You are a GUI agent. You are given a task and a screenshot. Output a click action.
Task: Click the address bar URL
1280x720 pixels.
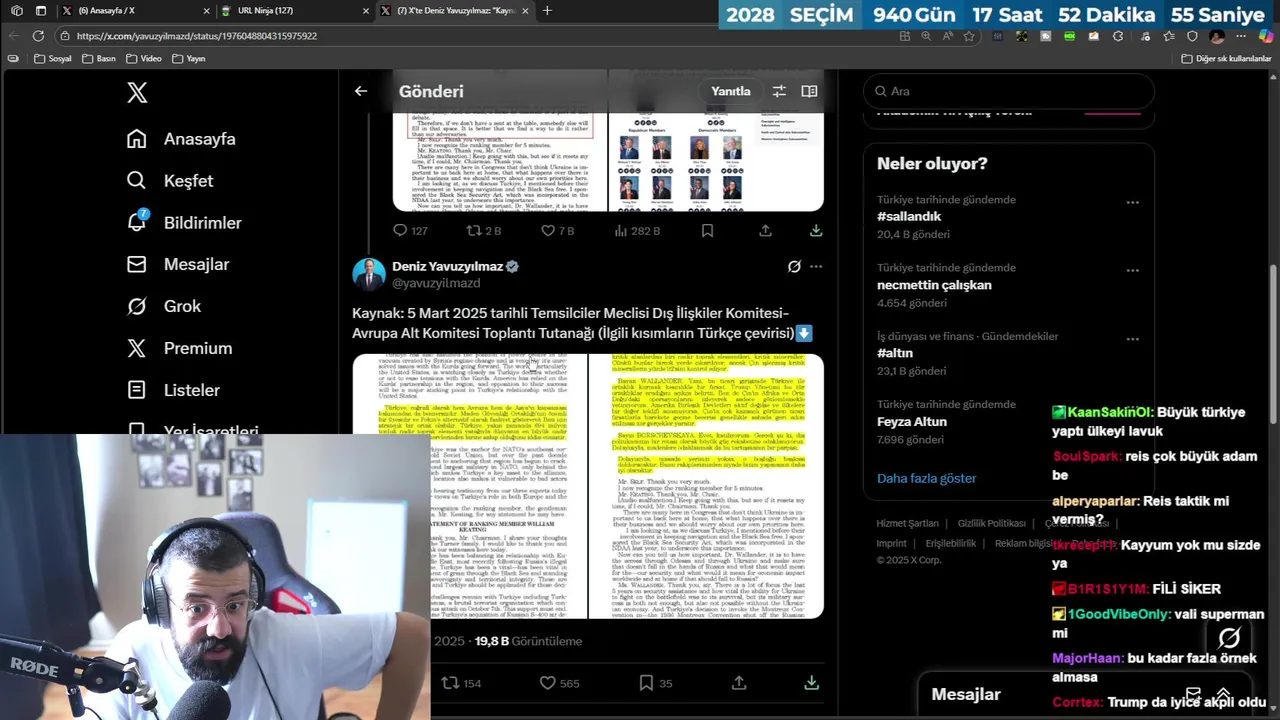(x=197, y=36)
